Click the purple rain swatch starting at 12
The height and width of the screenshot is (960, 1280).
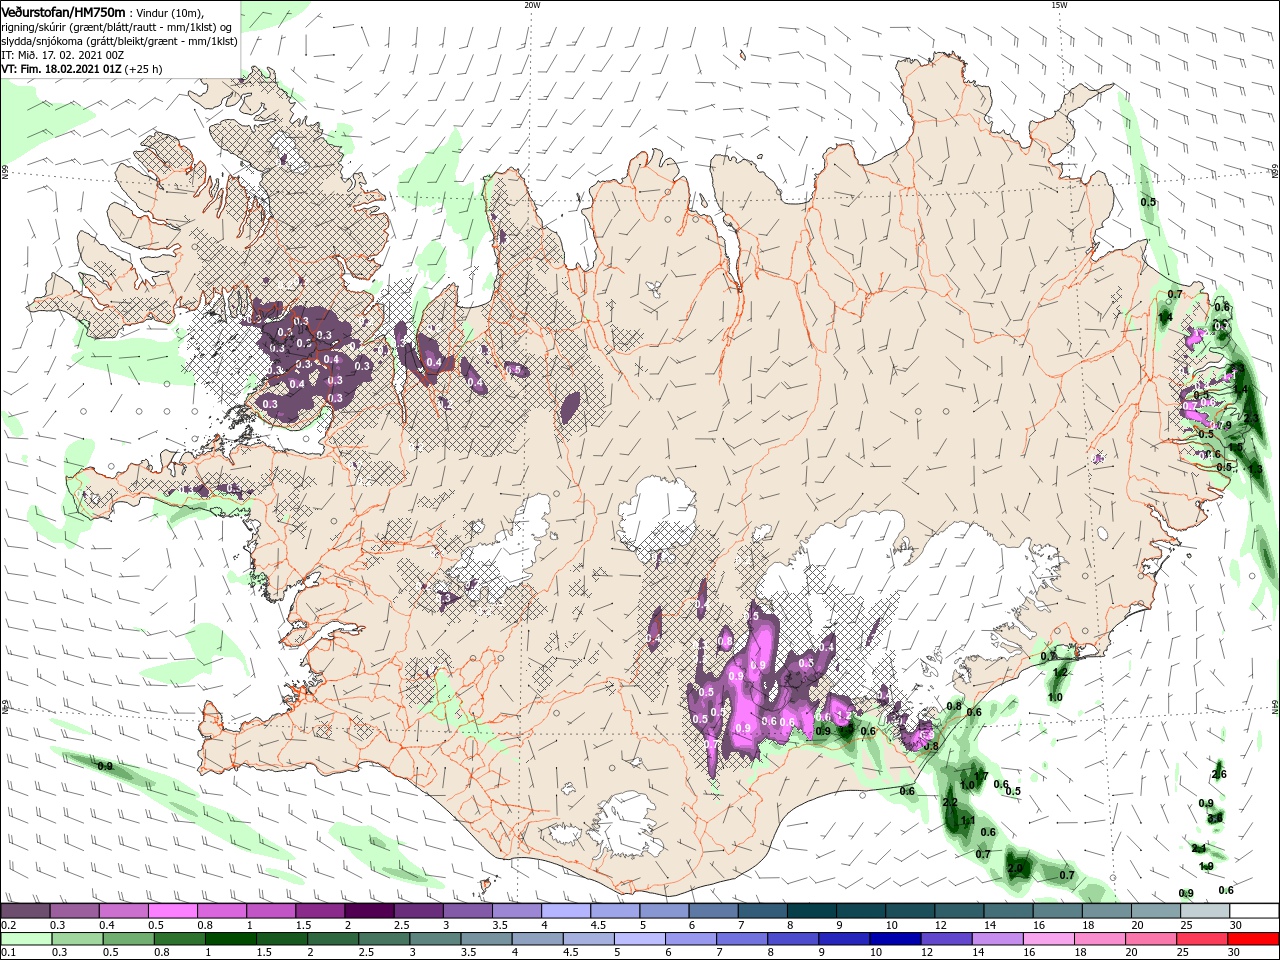pyautogui.click(x=945, y=939)
